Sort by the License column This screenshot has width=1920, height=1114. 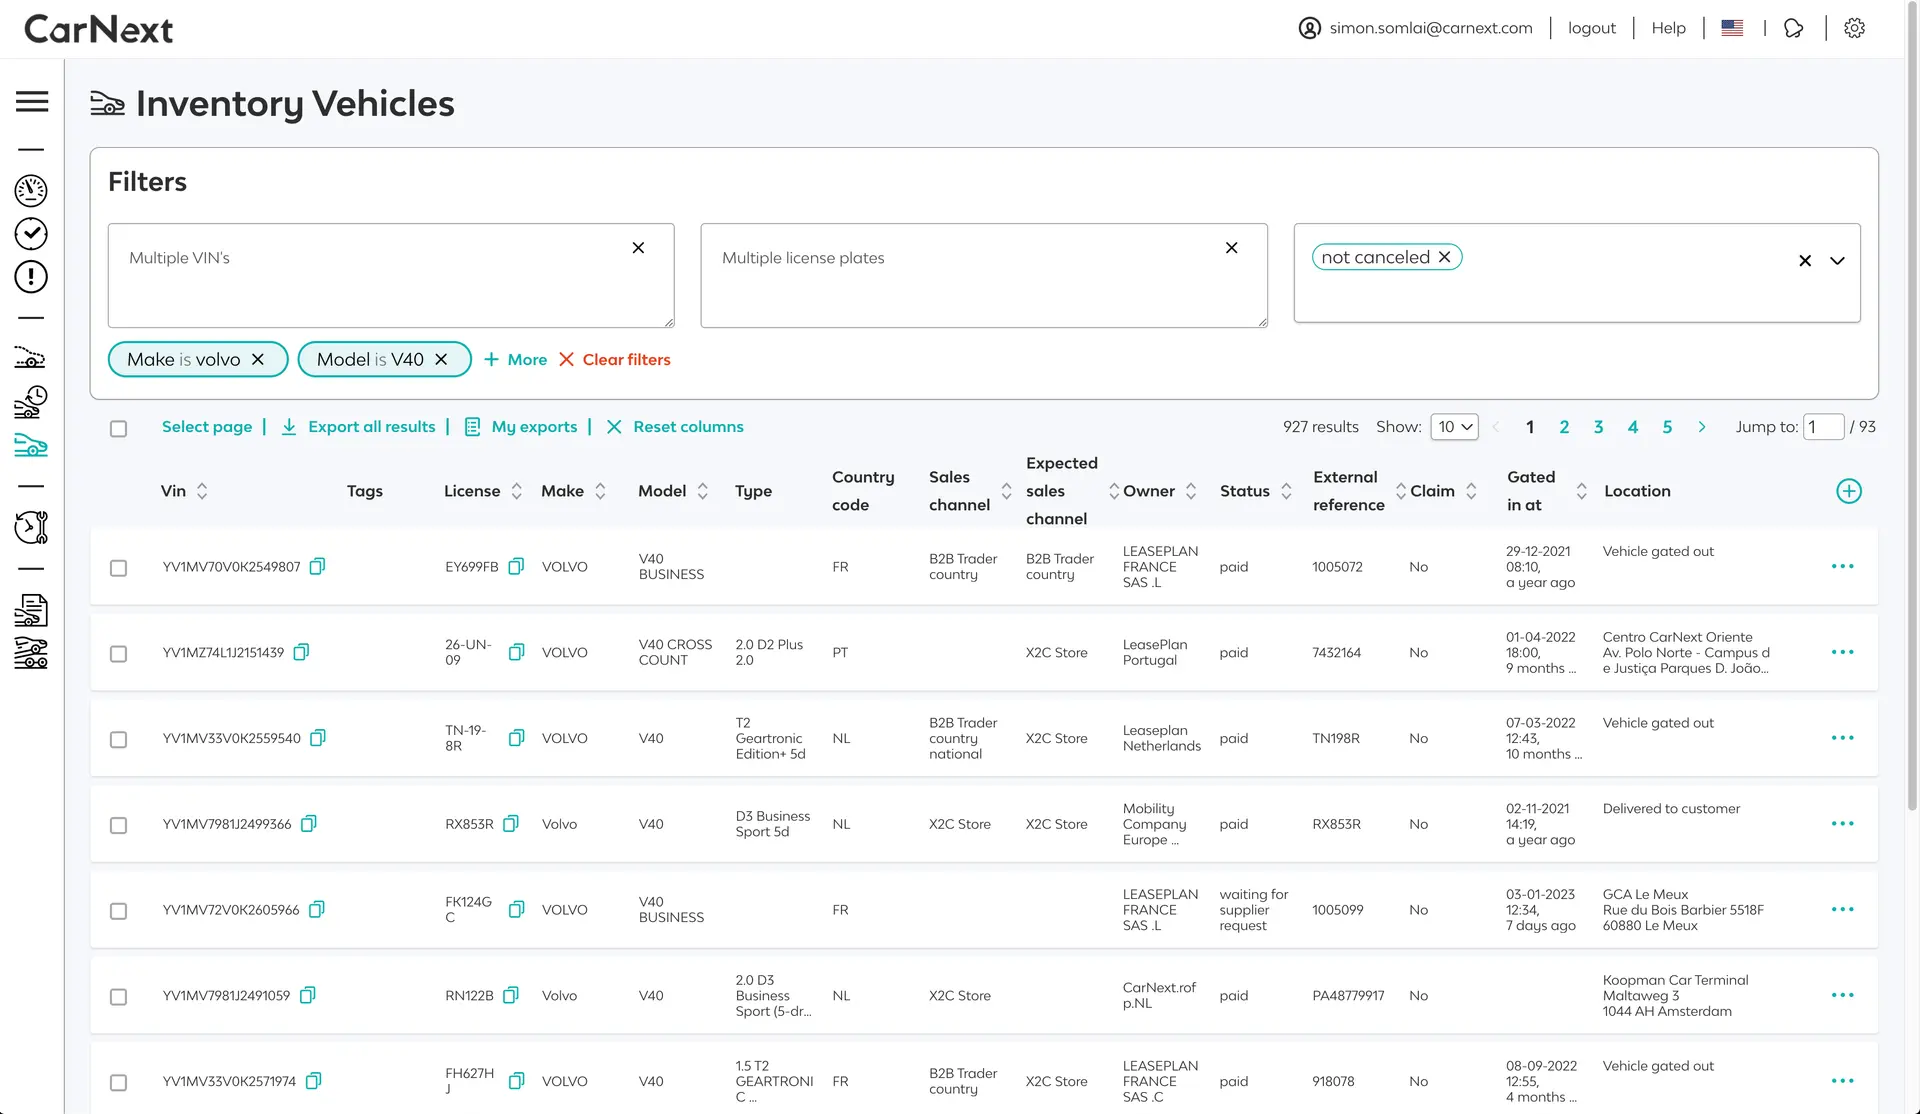point(517,491)
